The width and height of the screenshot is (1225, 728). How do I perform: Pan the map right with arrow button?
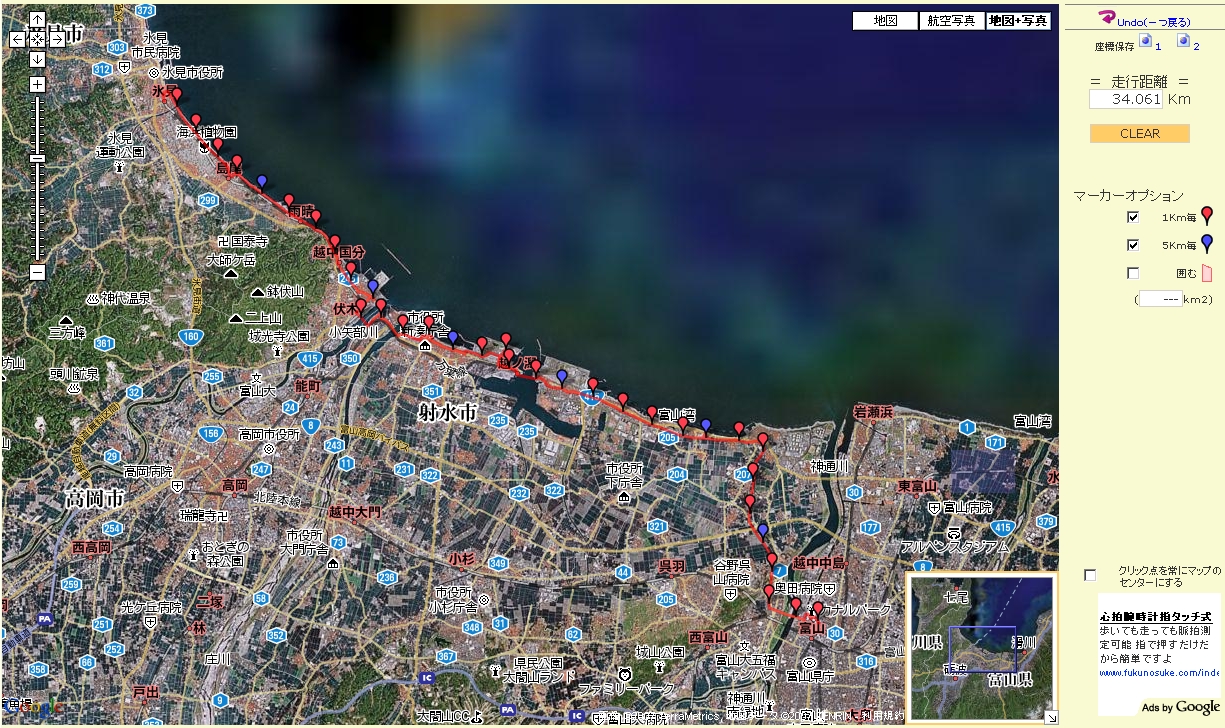point(57,39)
